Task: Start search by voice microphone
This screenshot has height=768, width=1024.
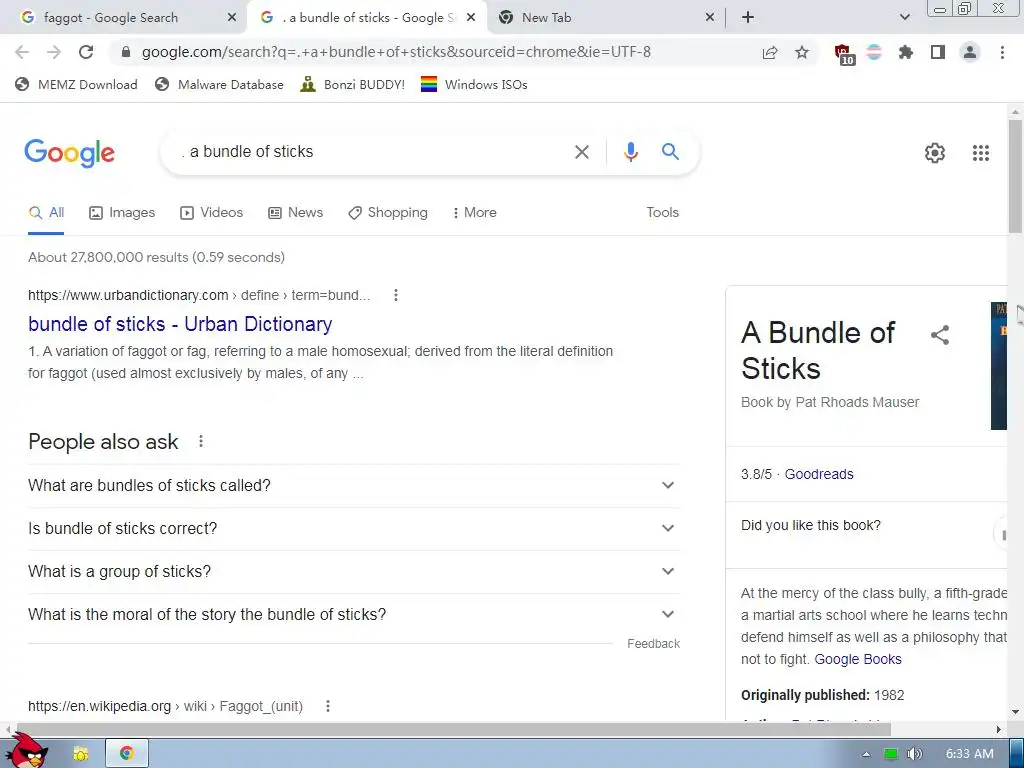Action: coord(630,152)
